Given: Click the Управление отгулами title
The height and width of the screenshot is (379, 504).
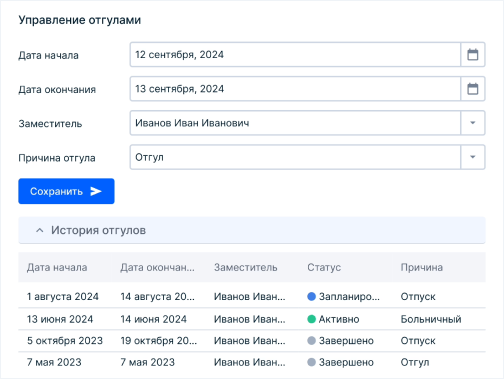Looking at the screenshot, I should click(80, 20).
